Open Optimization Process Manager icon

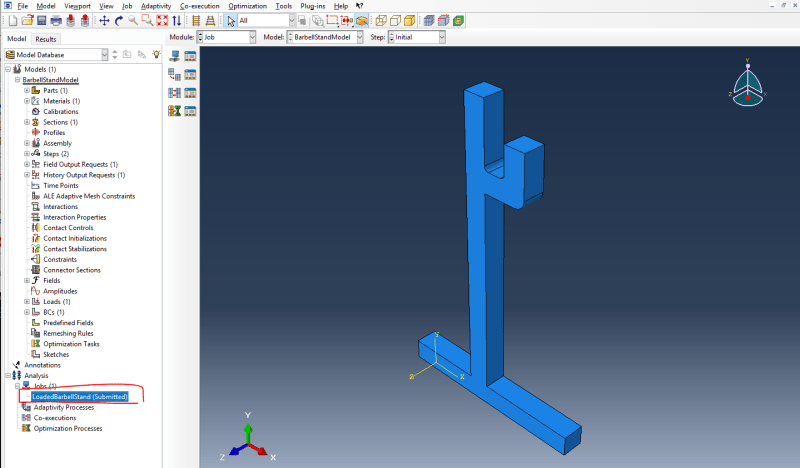click(190, 111)
